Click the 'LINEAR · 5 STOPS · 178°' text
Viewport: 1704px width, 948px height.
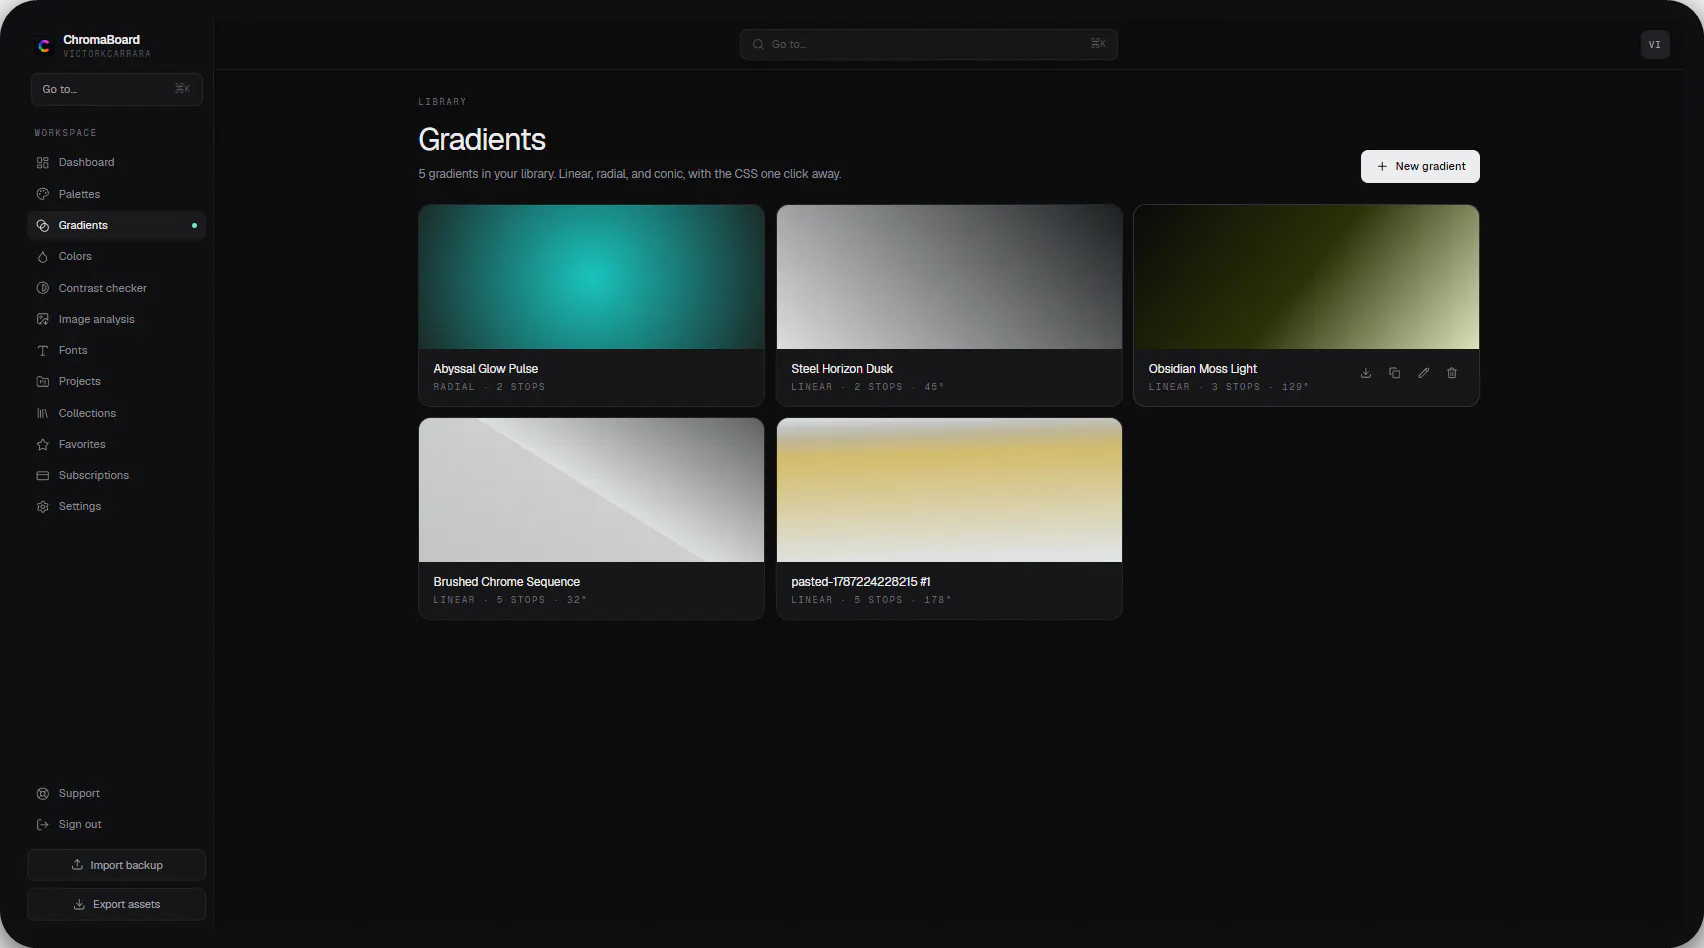871,600
